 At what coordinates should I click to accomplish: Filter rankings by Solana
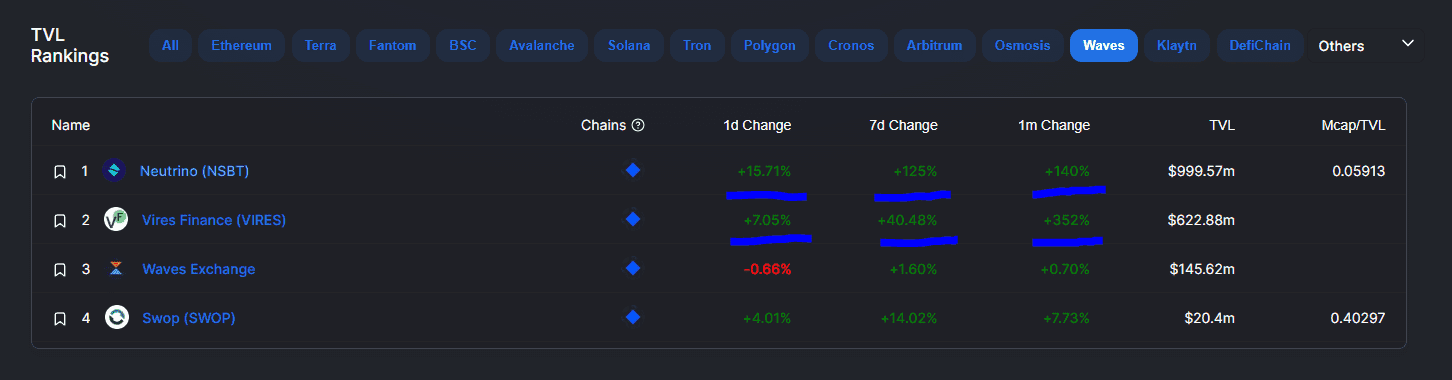pos(628,45)
